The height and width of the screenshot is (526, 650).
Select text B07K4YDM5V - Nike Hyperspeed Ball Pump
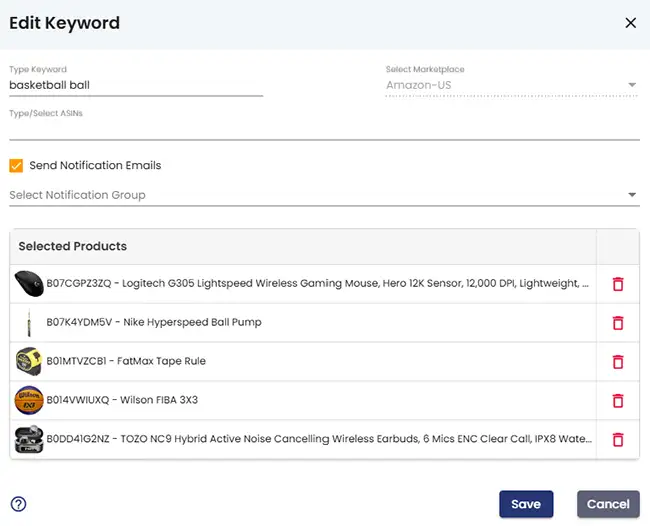pyautogui.click(x=154, y=322)
